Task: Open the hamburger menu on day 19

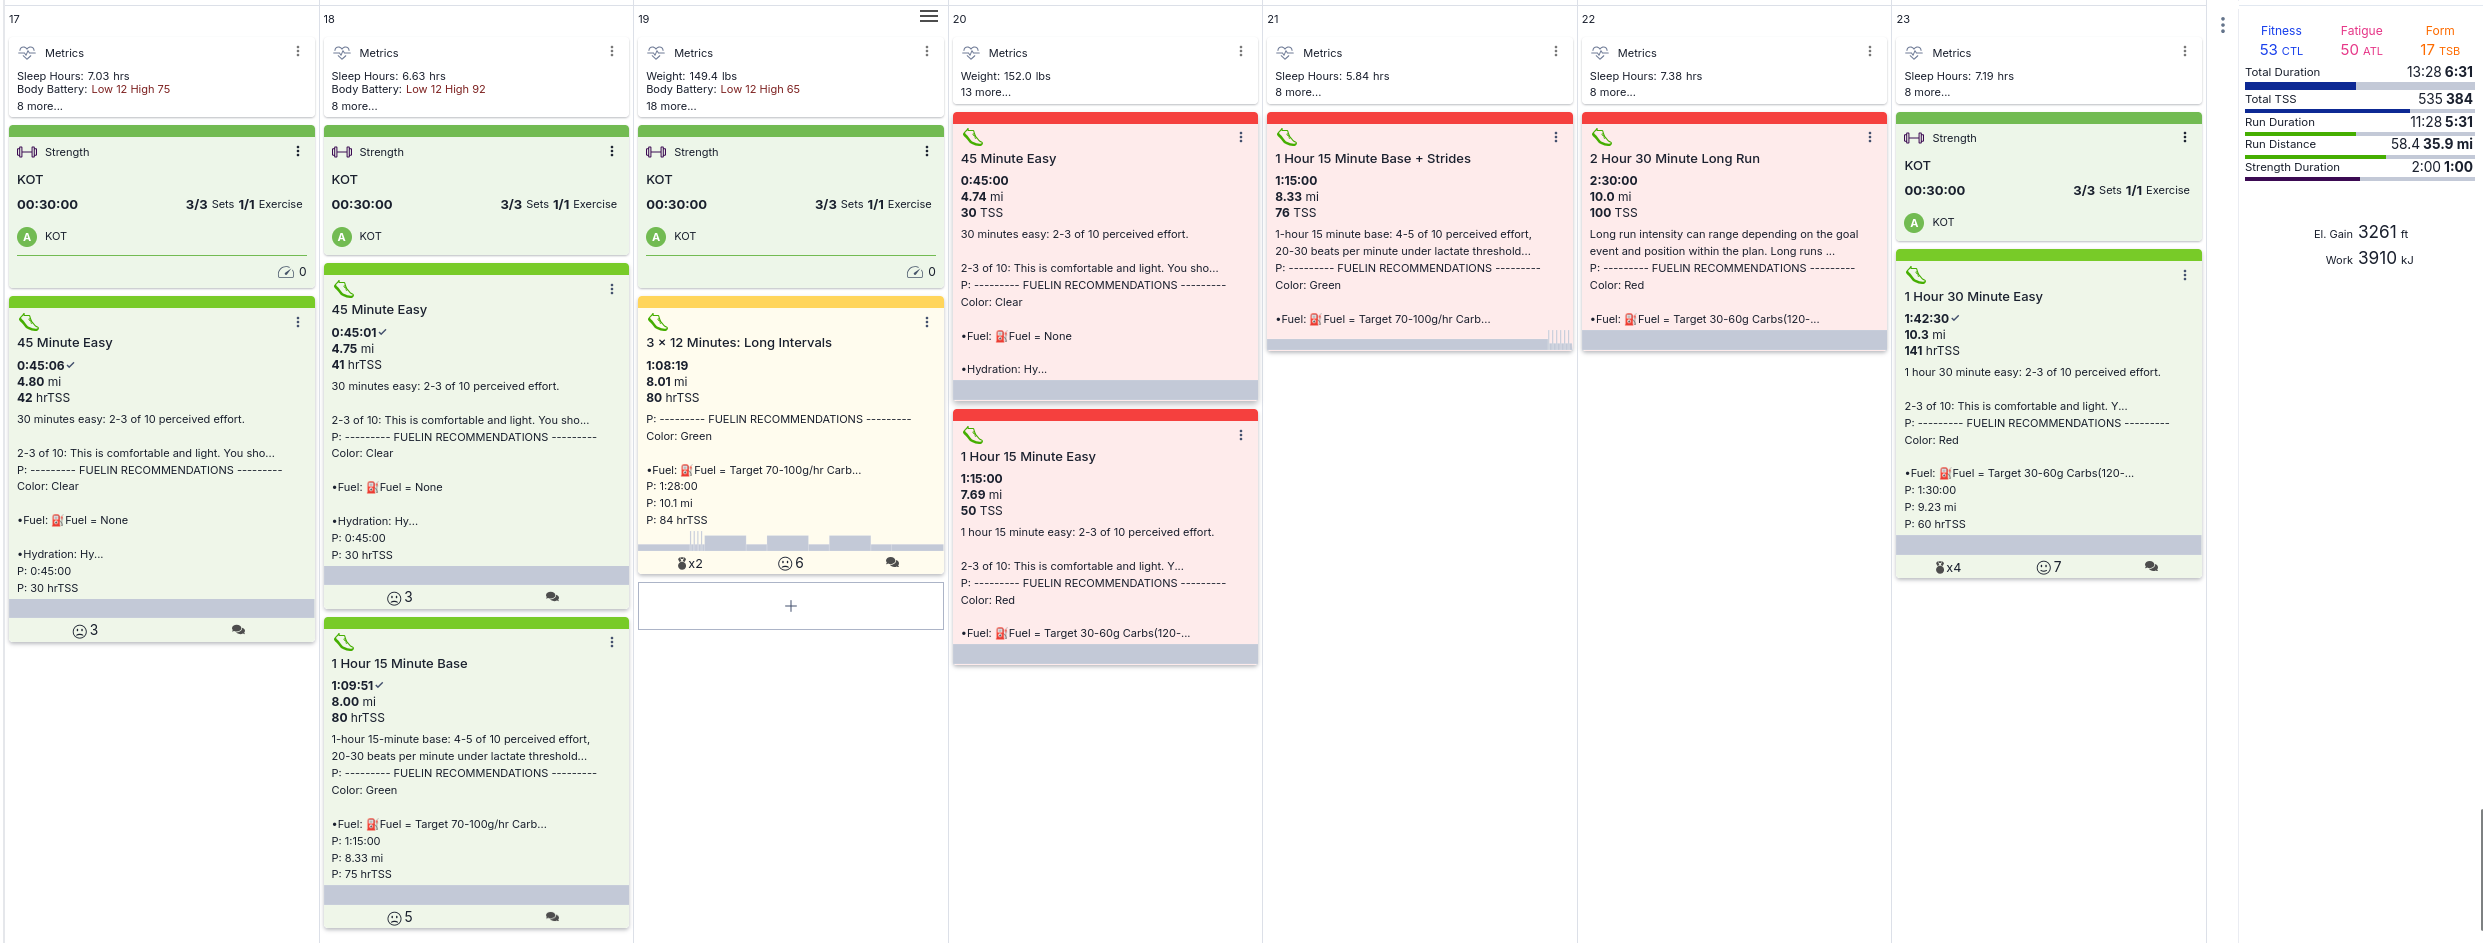Action: (x=928, y=16)
